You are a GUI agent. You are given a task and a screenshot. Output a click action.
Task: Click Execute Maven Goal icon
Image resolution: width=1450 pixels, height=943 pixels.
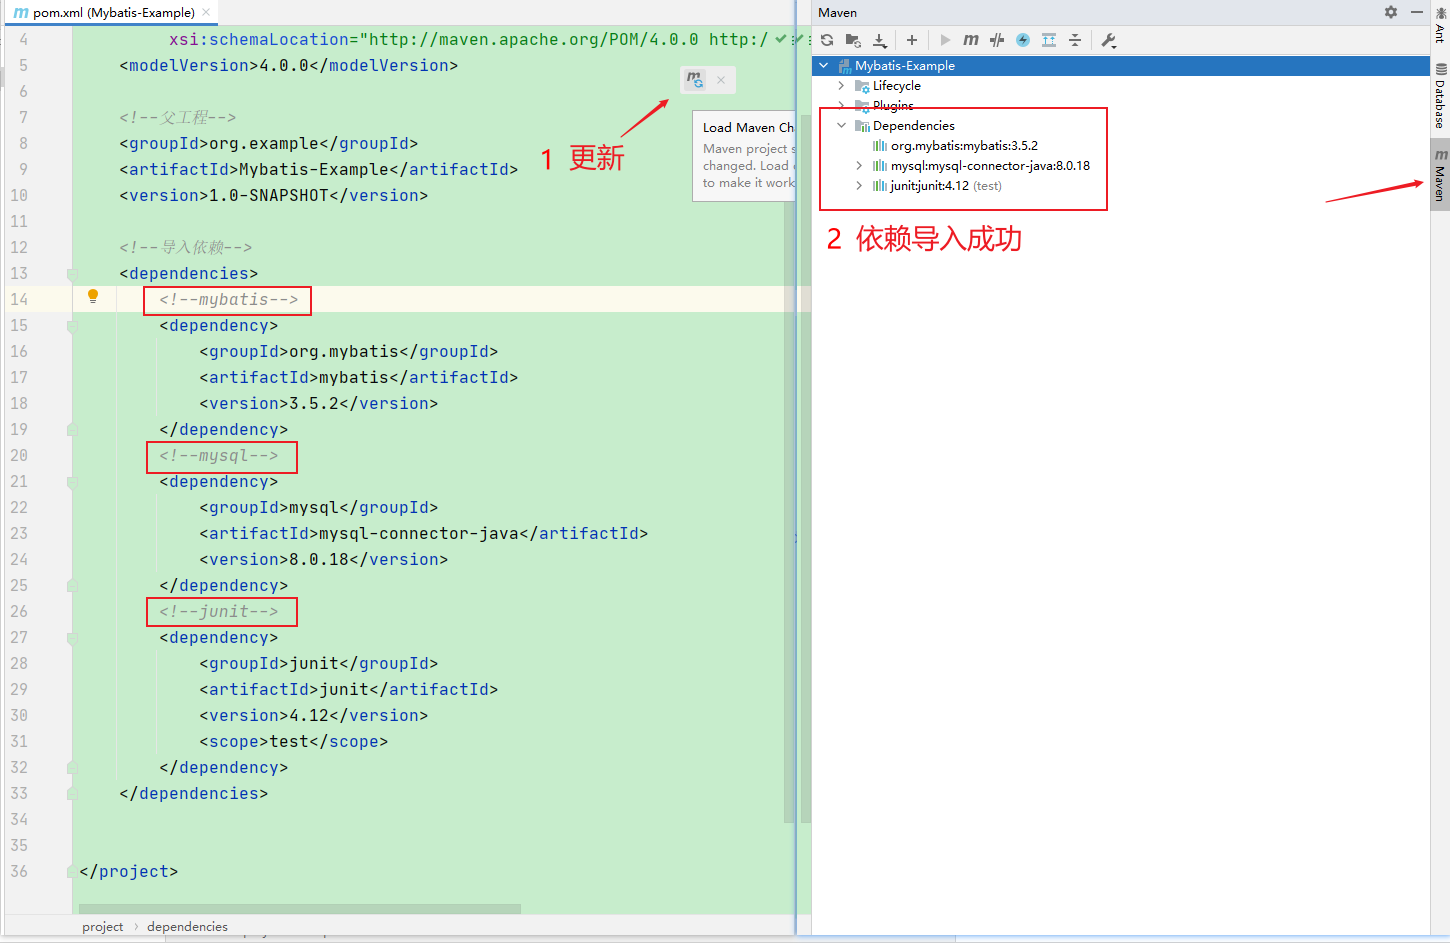(971, 40)
